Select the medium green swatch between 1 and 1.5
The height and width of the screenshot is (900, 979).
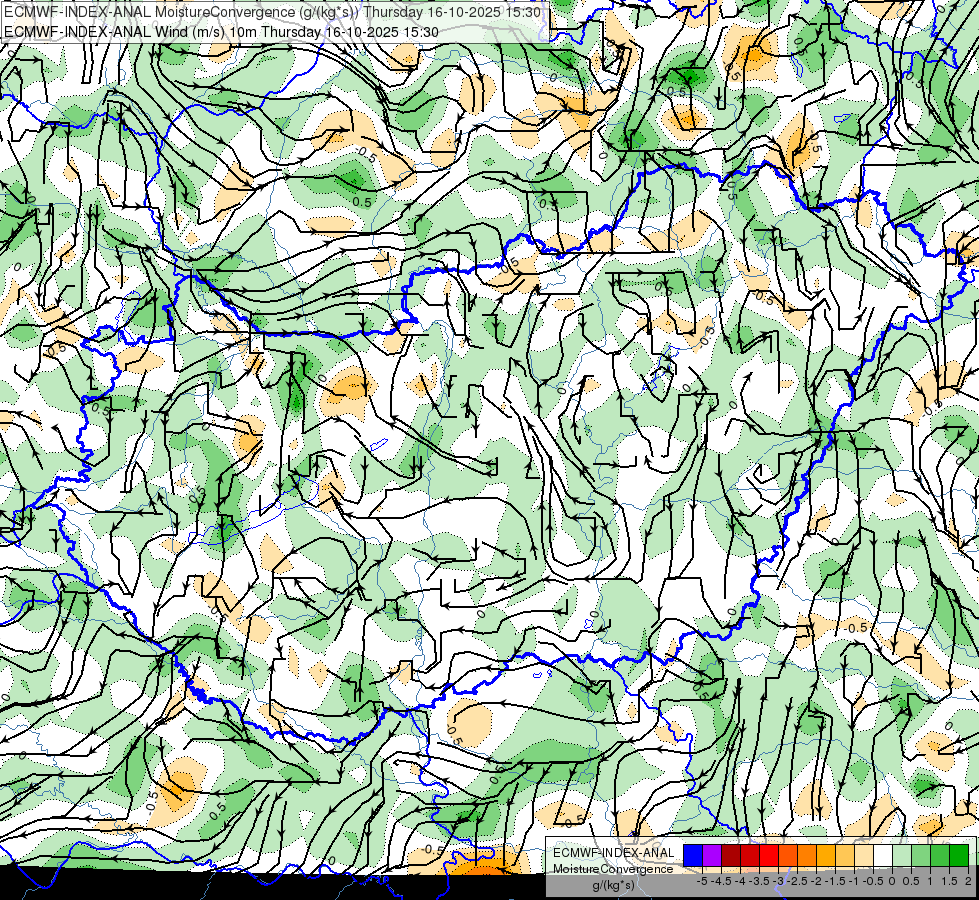tap(940, 855)
